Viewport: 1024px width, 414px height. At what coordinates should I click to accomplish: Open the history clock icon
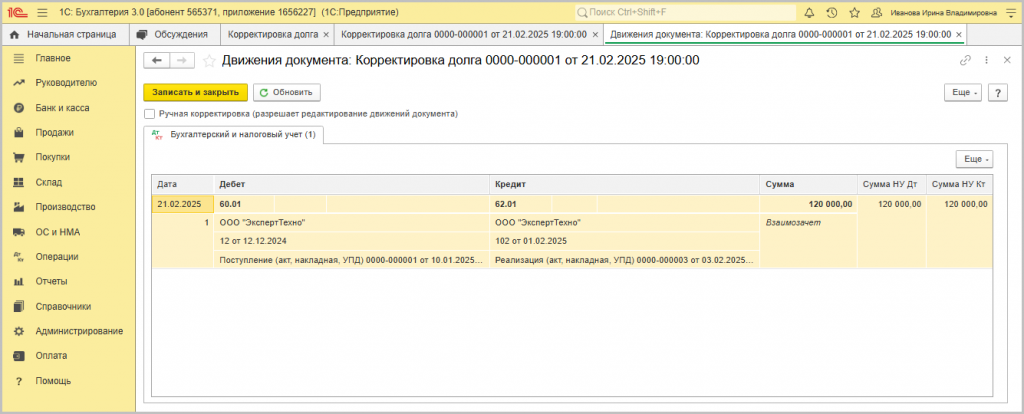[x=831, y=12]
